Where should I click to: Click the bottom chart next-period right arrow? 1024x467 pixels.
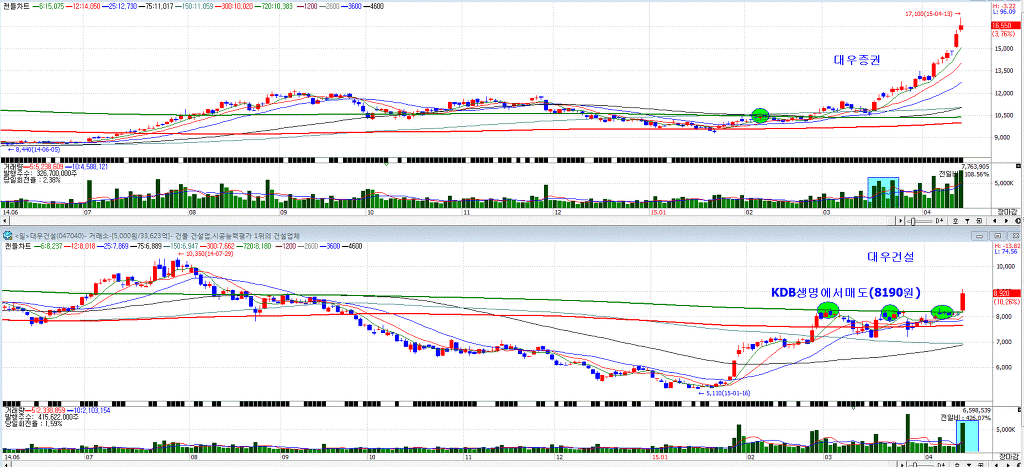click(x=1006, y=464)
